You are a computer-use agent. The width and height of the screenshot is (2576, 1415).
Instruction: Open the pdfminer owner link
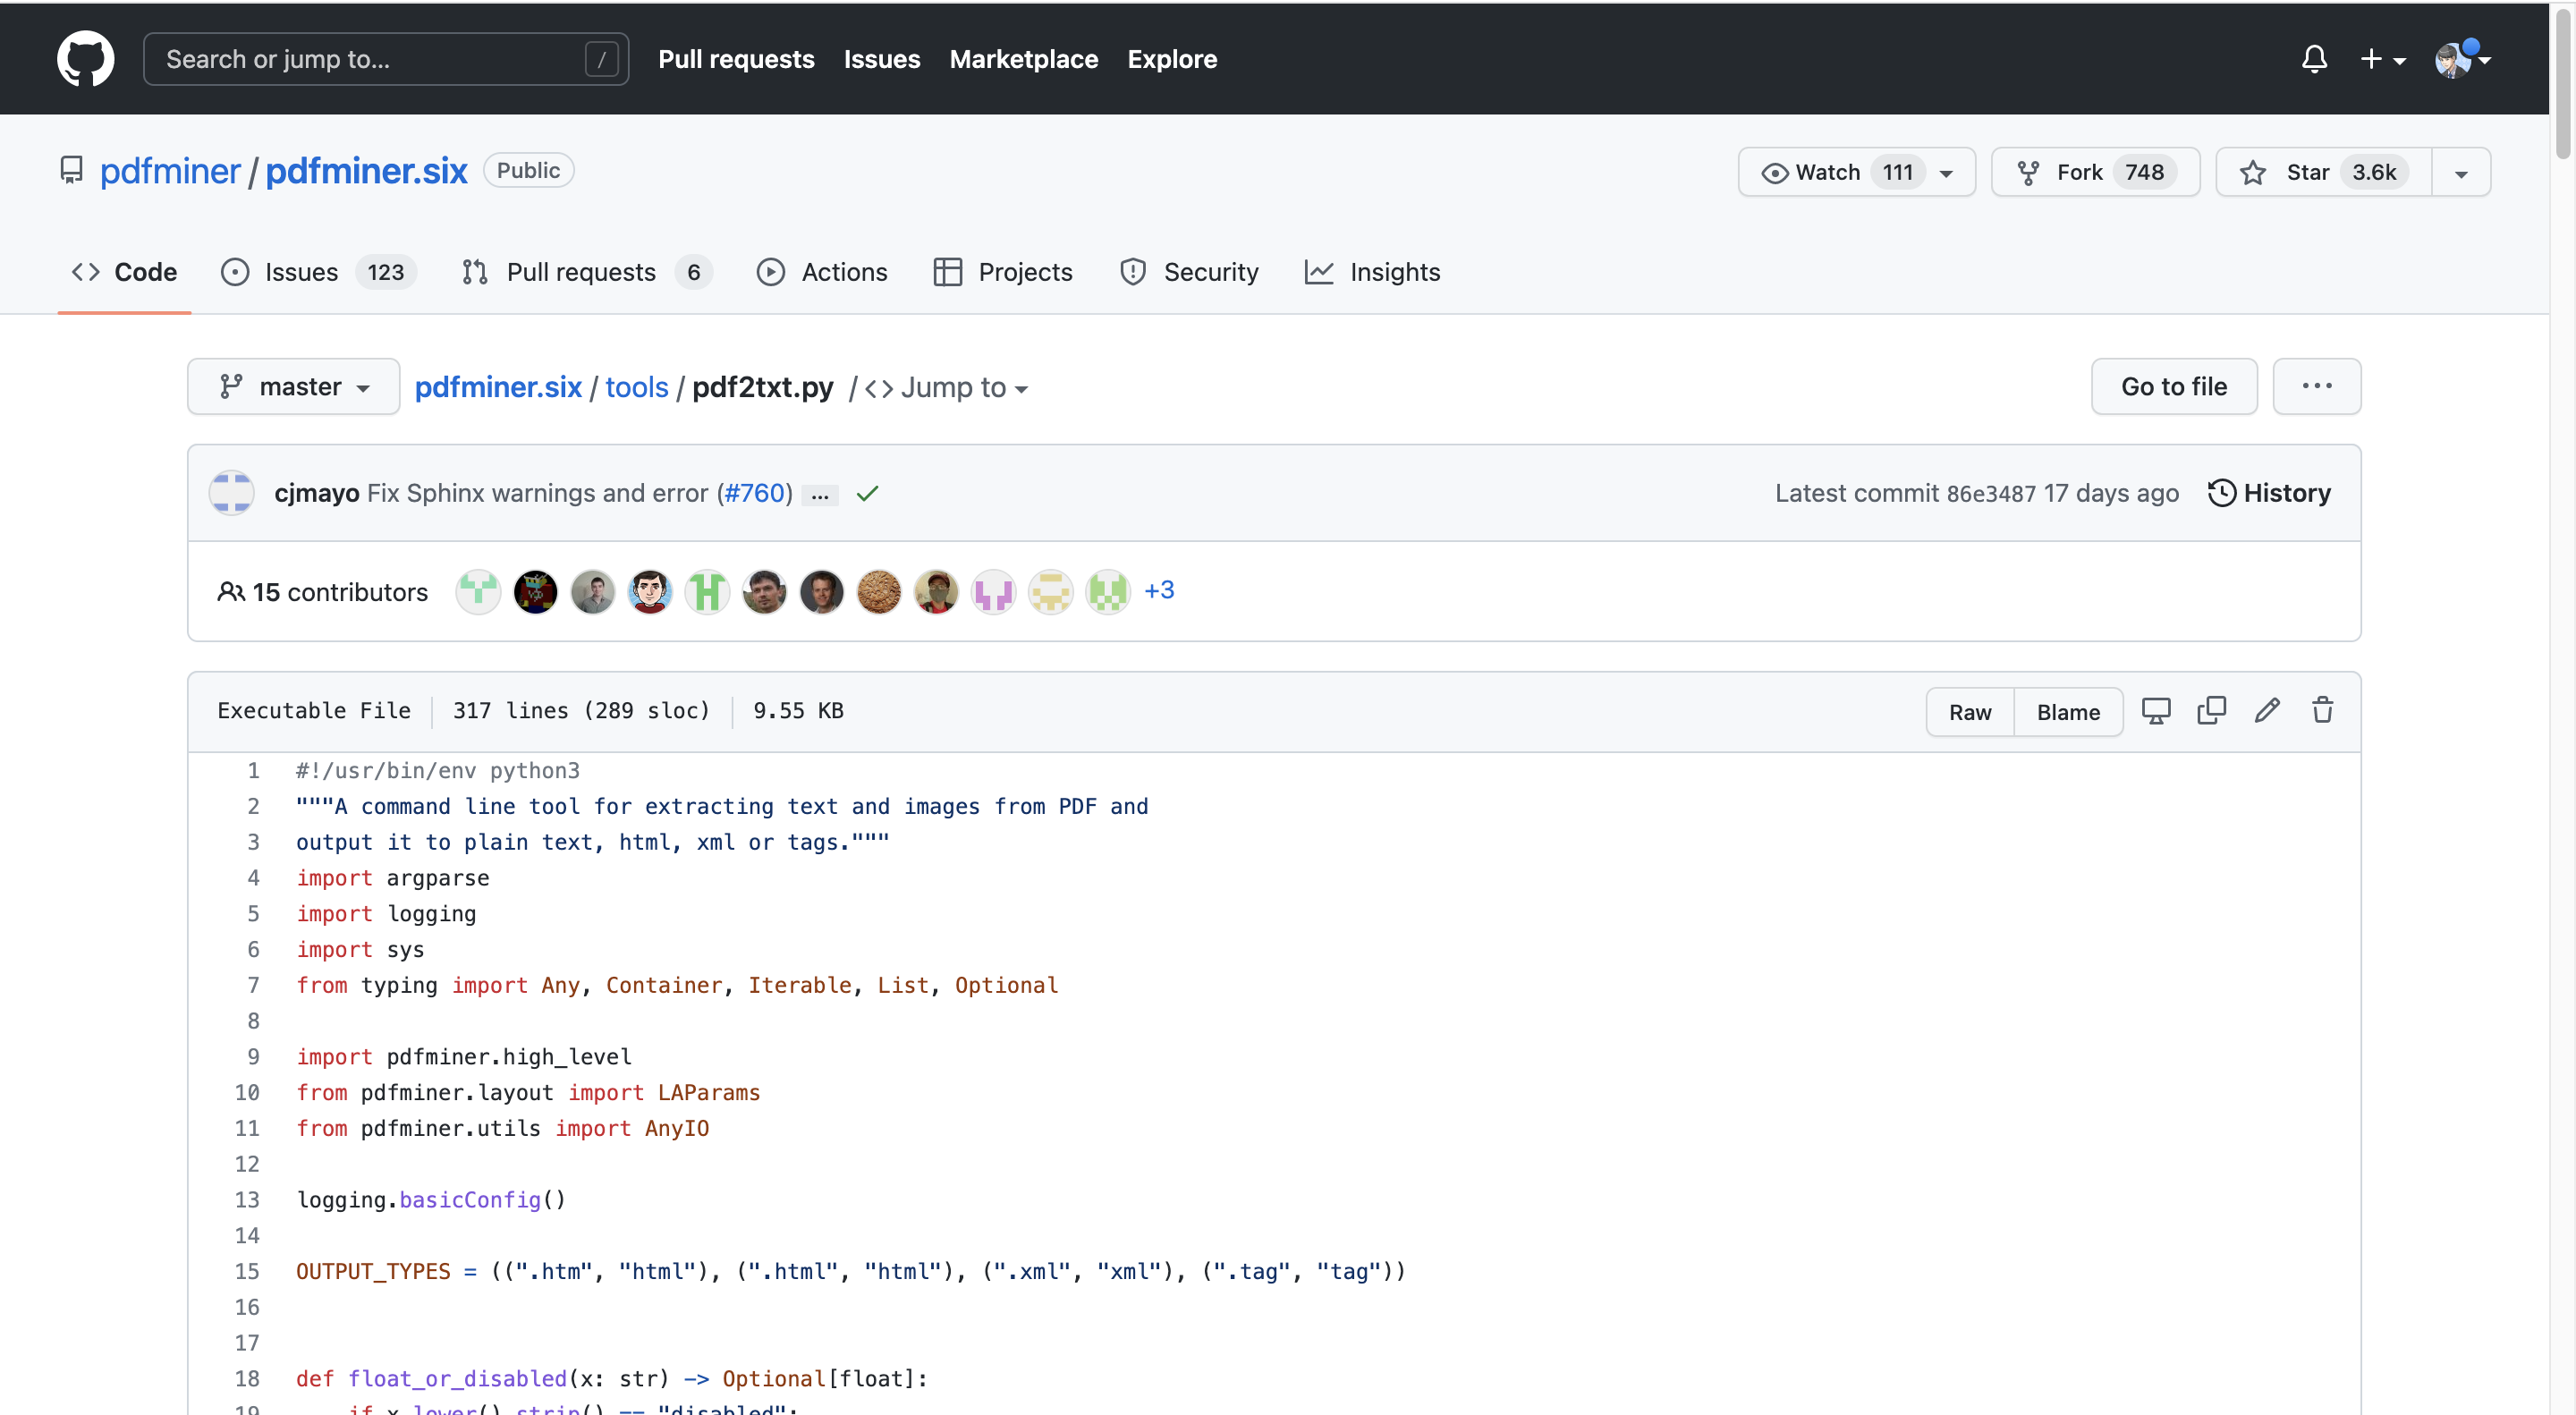click(170, 171)
